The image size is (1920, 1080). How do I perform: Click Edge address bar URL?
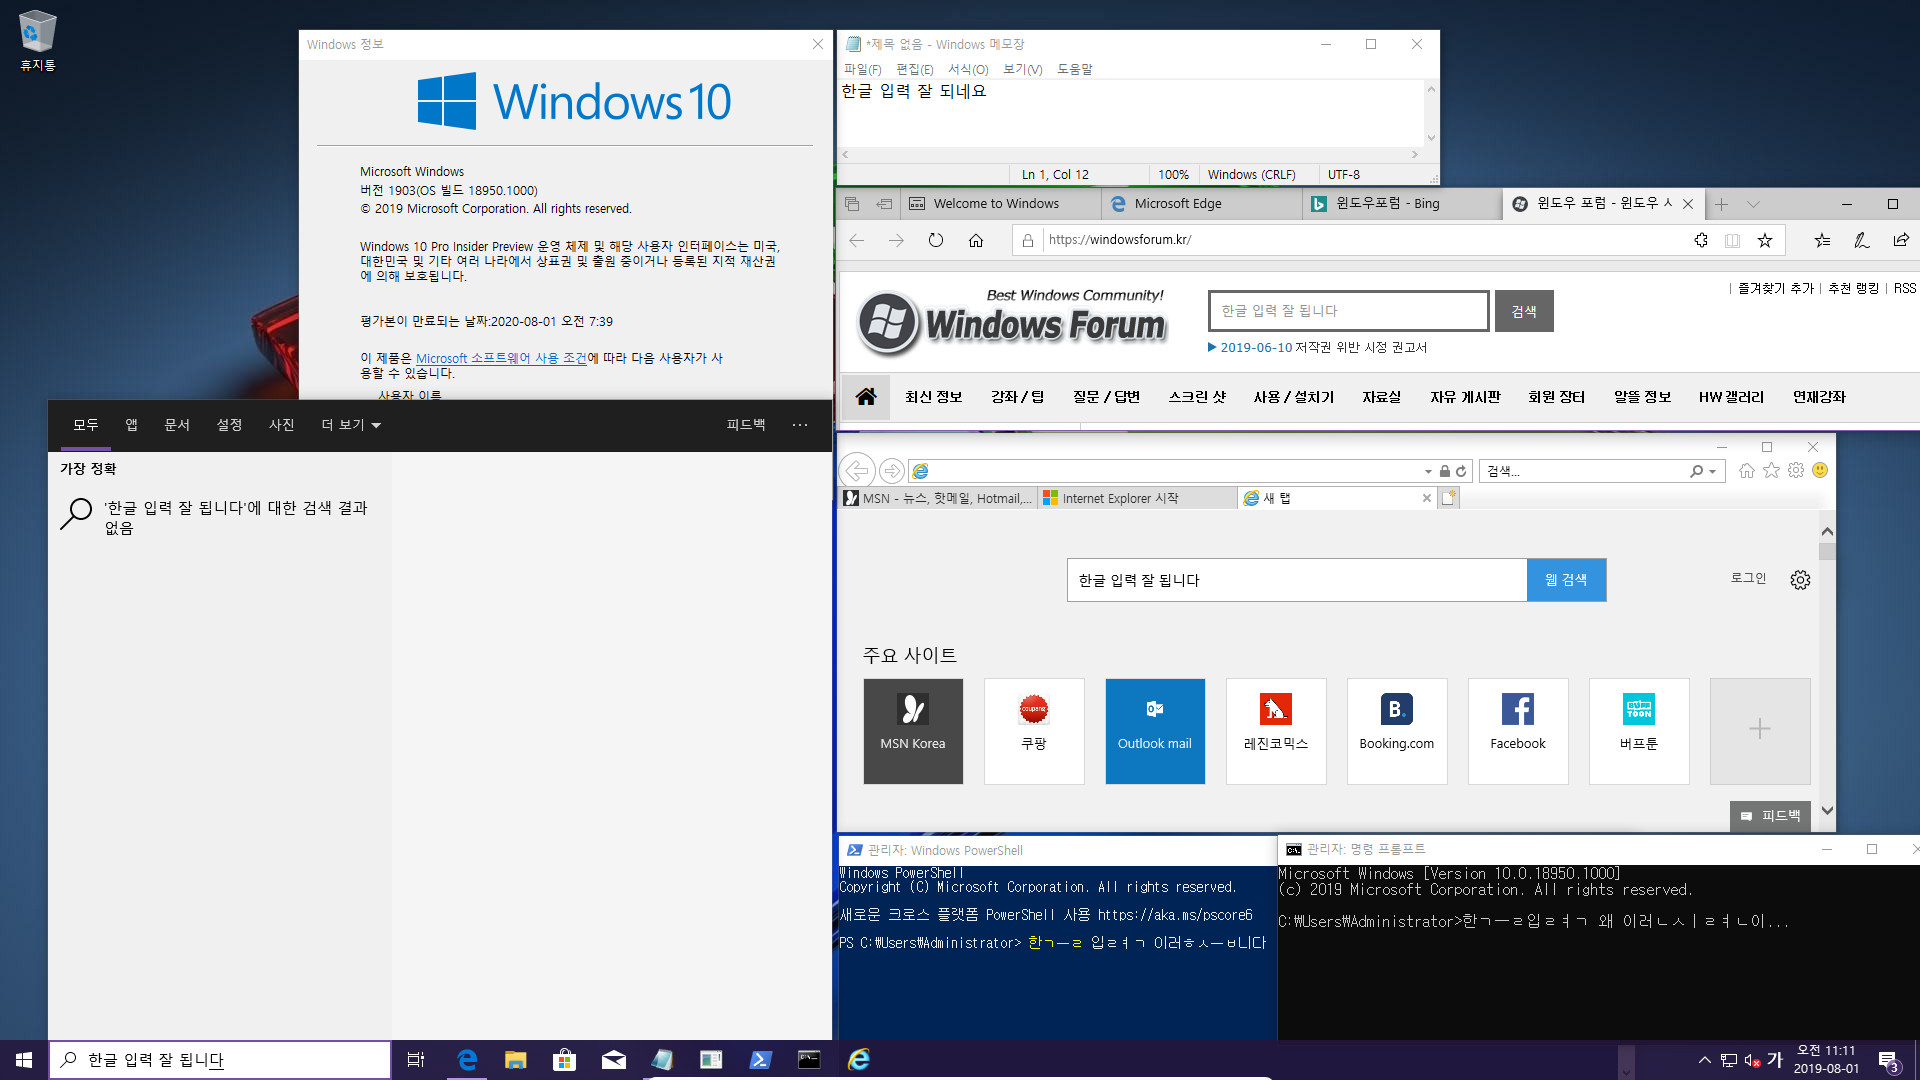point(1120,240)
